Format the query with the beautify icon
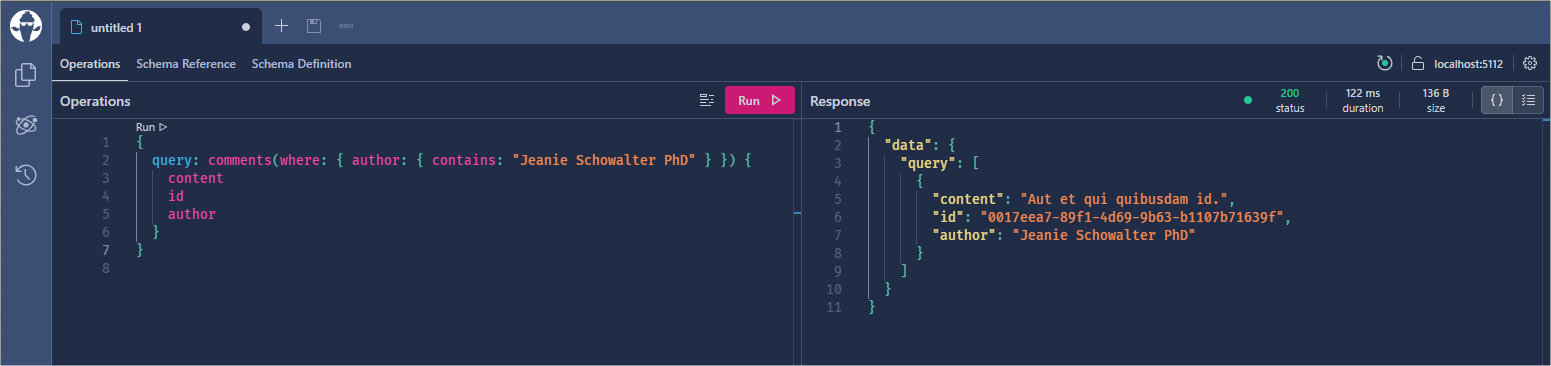Viewport: 1551px width, 366px height. pyautogui.click(x=707, y=100)
